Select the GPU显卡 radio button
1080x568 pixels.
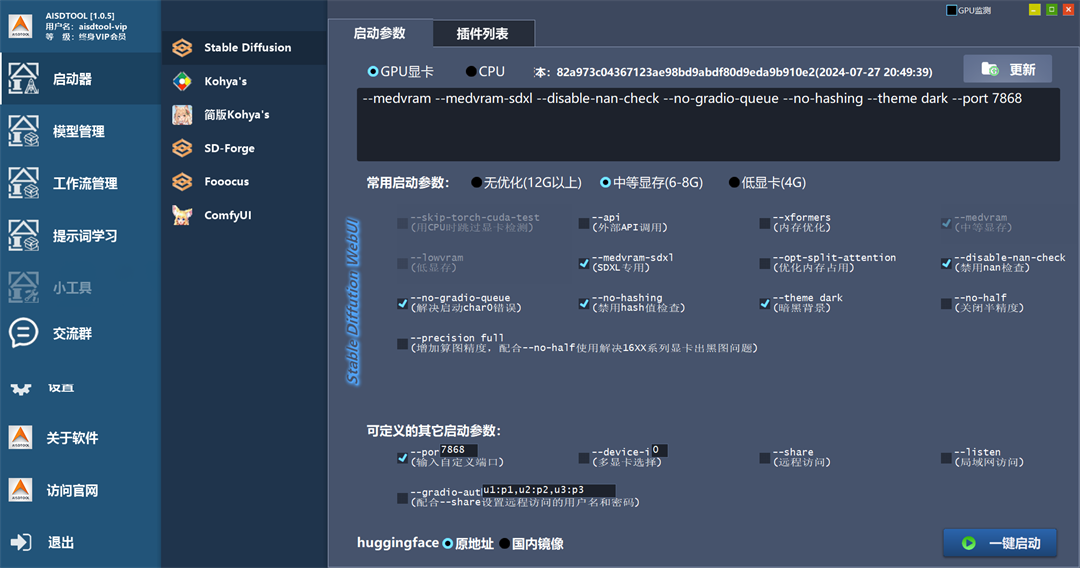(373, 72)
